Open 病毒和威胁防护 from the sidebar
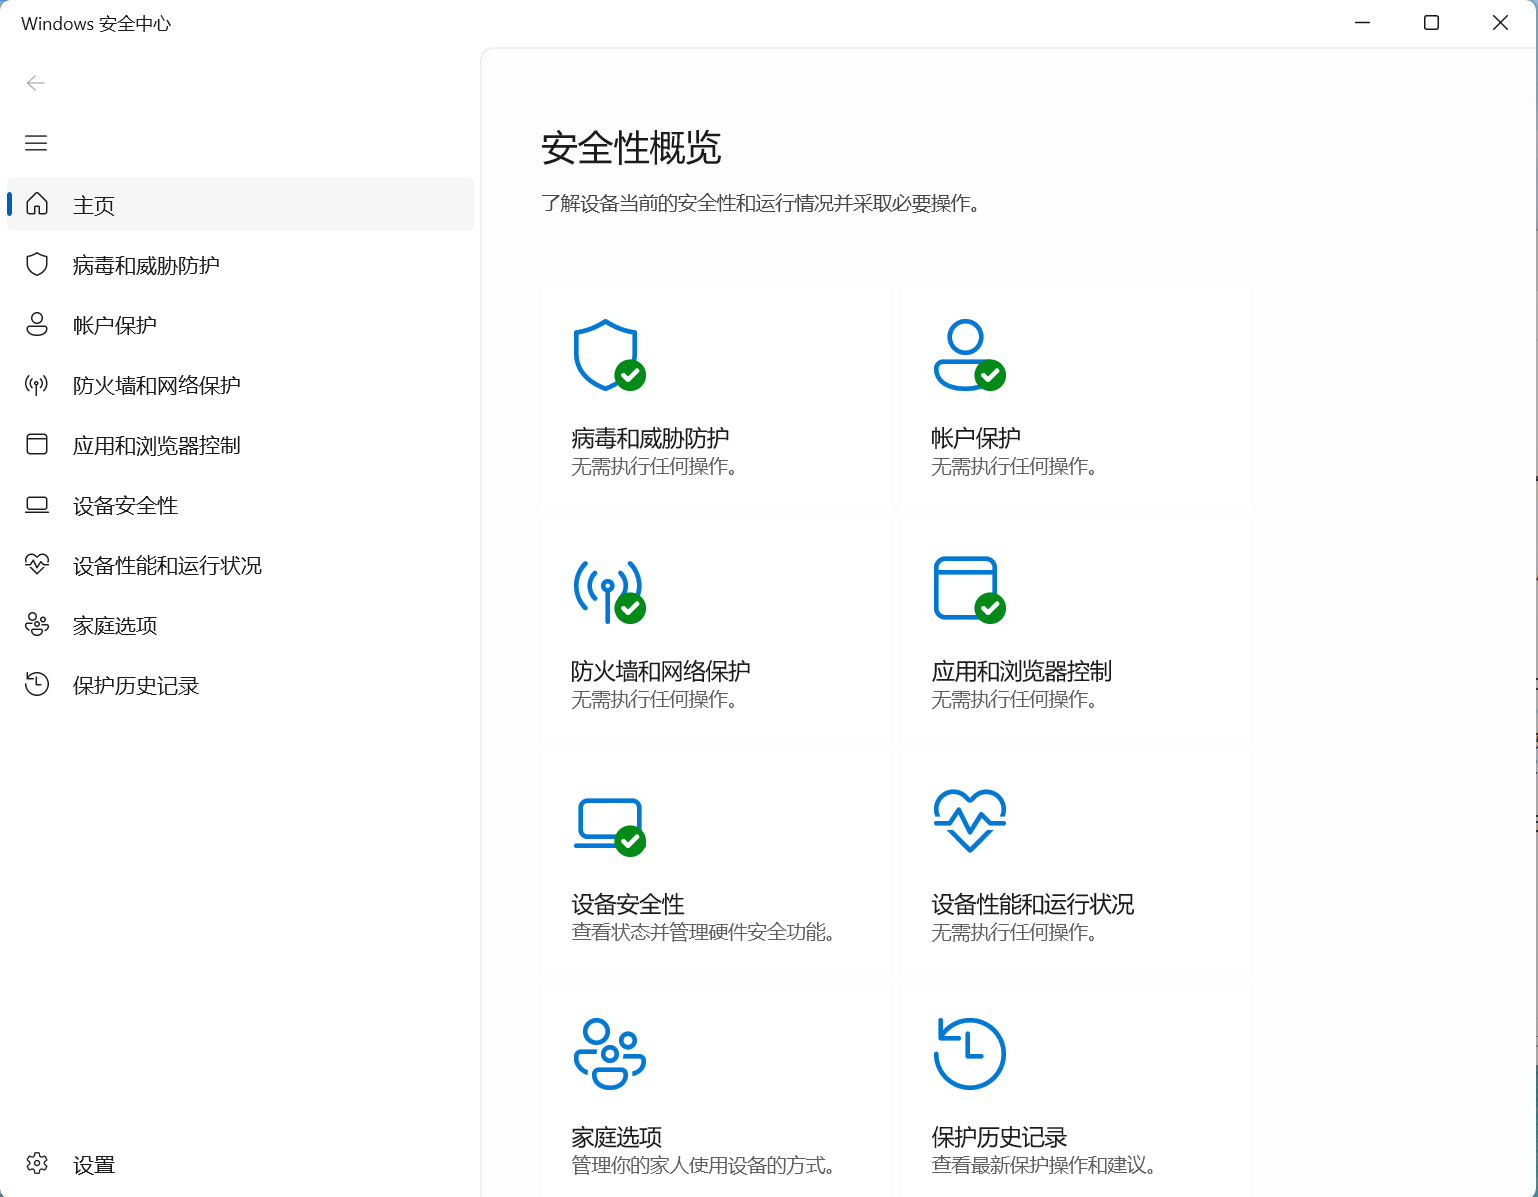 (145, 264)
